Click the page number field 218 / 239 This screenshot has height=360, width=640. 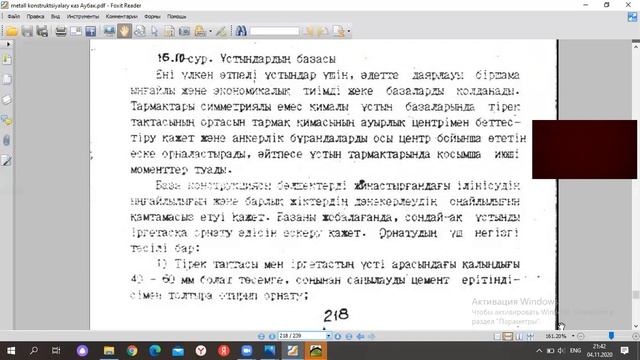[x=302, y=336]
